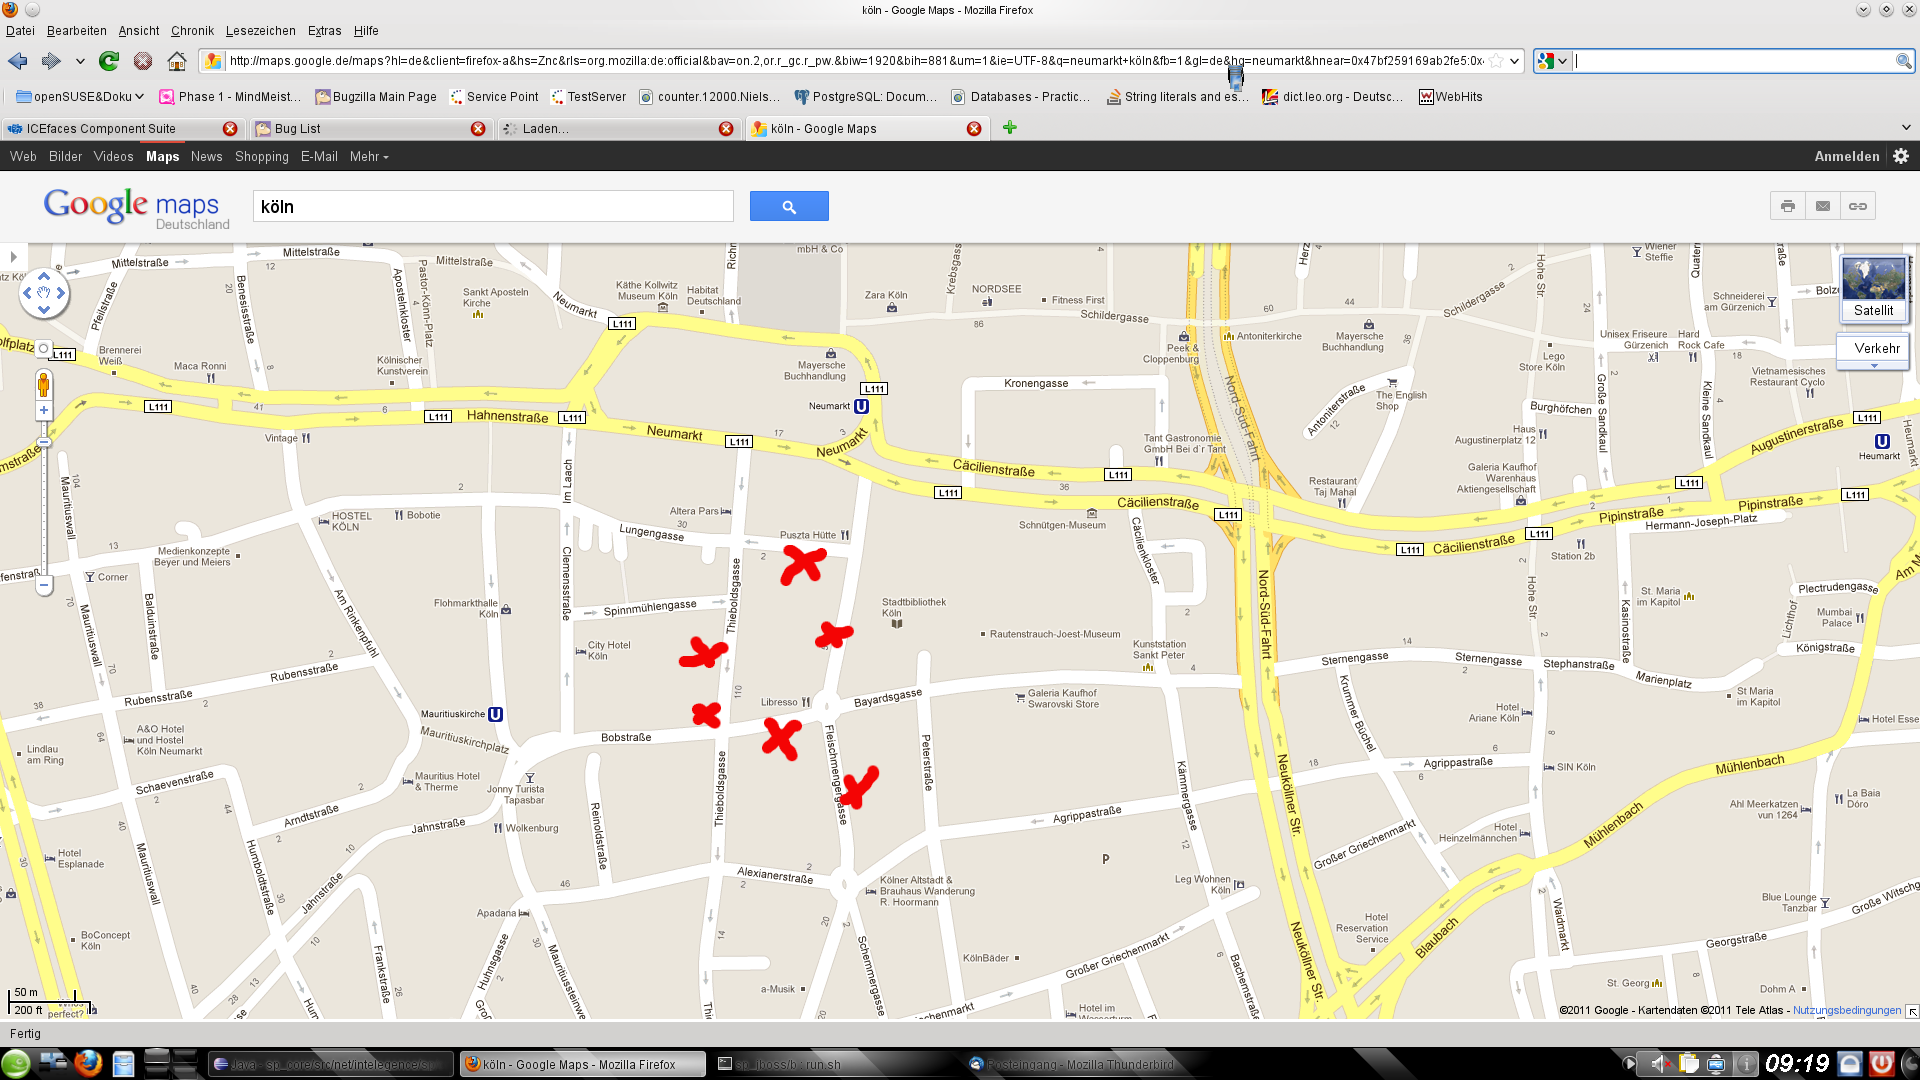Click the Google Maps search field
Screen dimensions: 1920x1080
tap(493, 207)
